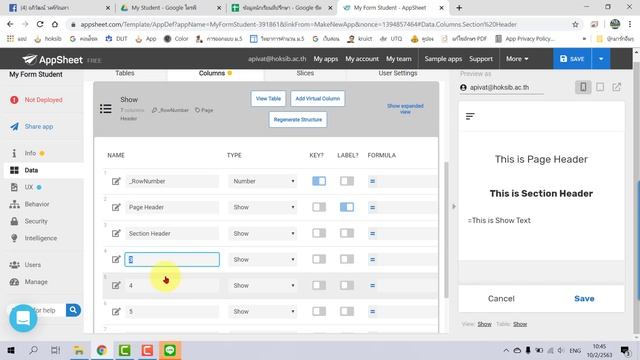This screenshot has width=640, height=360.
Task: Click Cancel in the preview form
Action: (501, 298)
